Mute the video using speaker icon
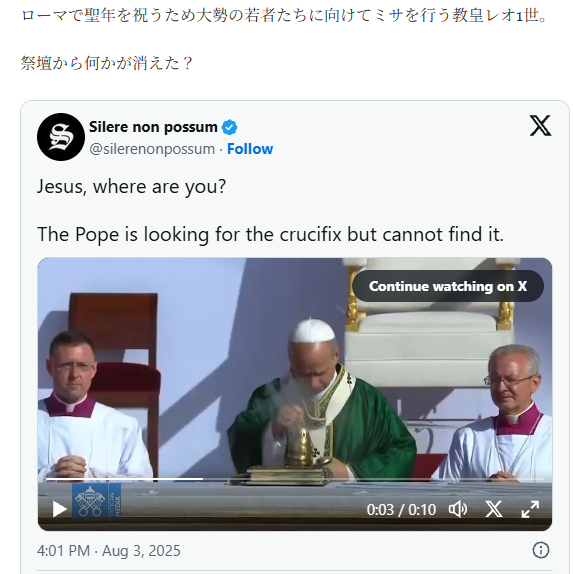 tap(458, 509)
